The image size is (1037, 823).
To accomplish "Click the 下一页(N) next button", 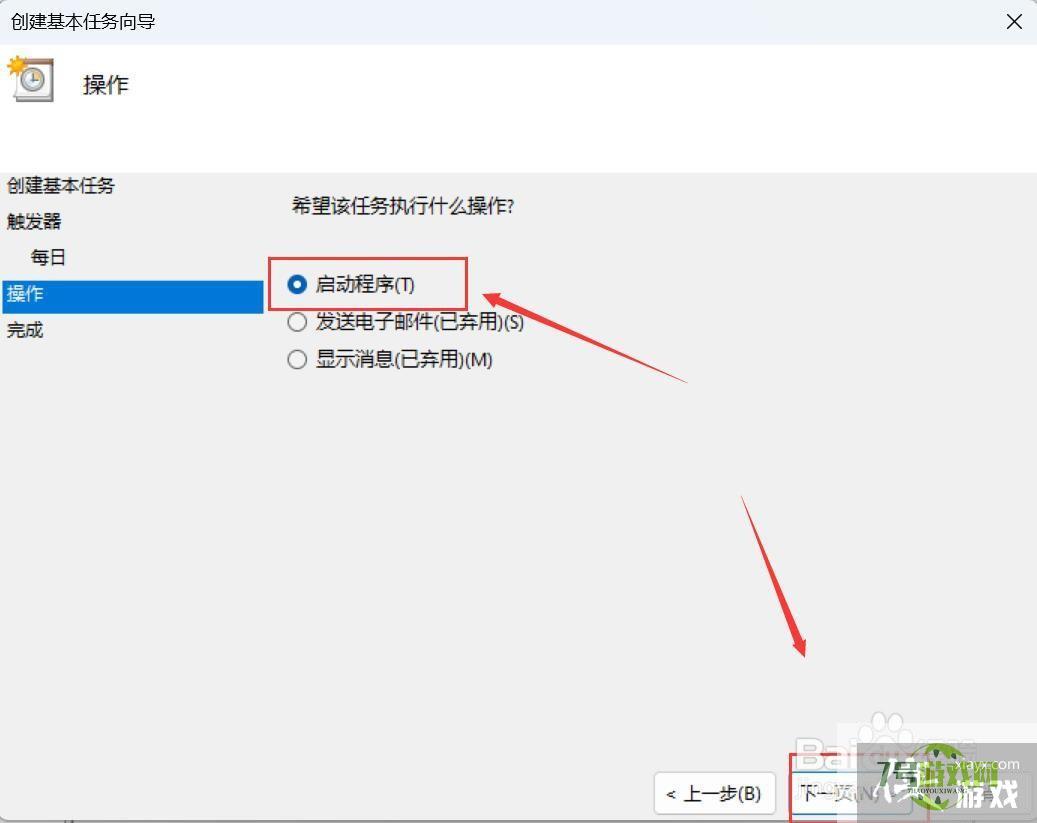I will [x=852, y=793].
